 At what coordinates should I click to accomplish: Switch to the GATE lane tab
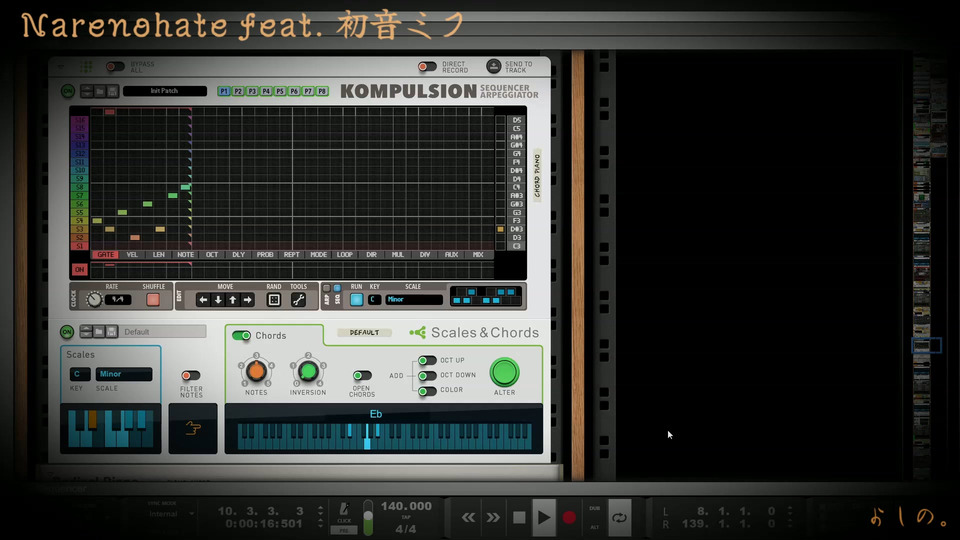[105, 255]
